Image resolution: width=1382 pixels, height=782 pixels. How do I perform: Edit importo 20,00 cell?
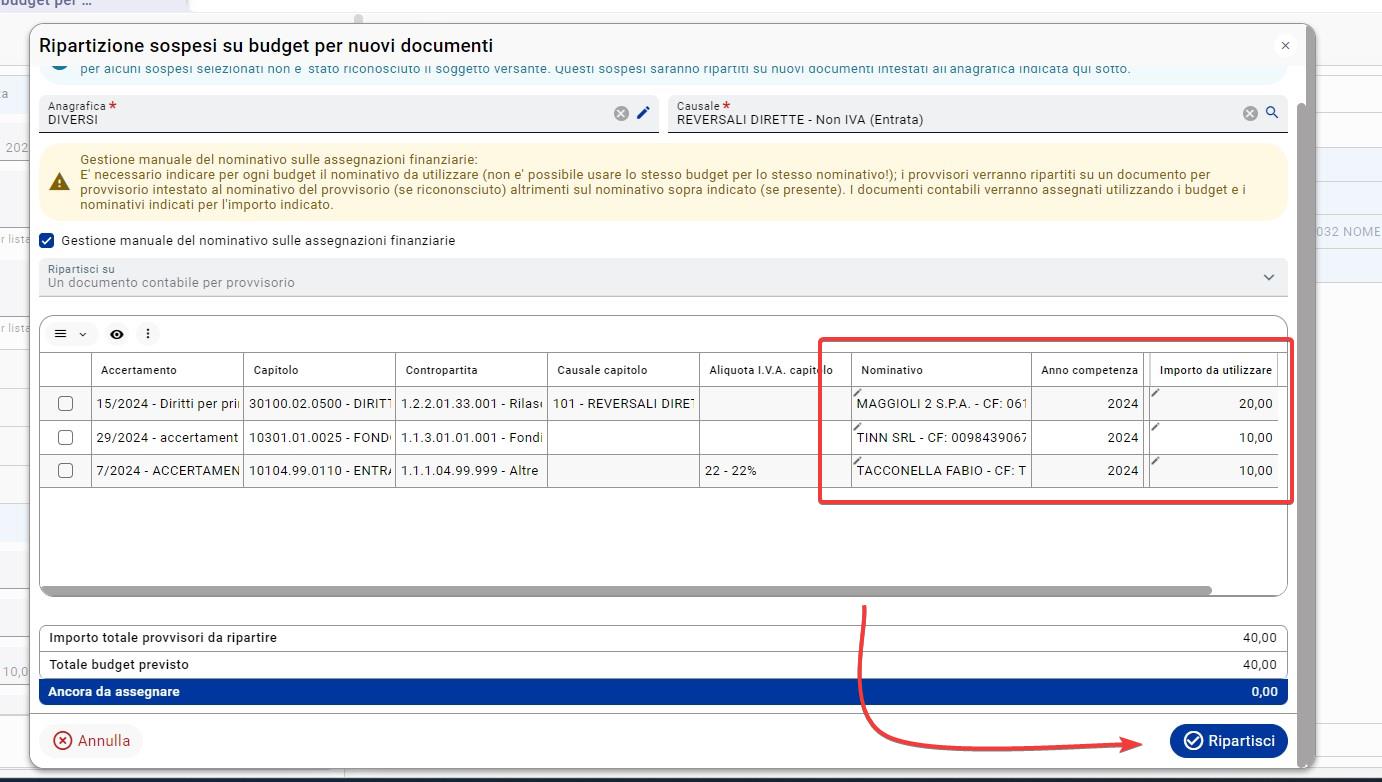(x=1213, y=404)
